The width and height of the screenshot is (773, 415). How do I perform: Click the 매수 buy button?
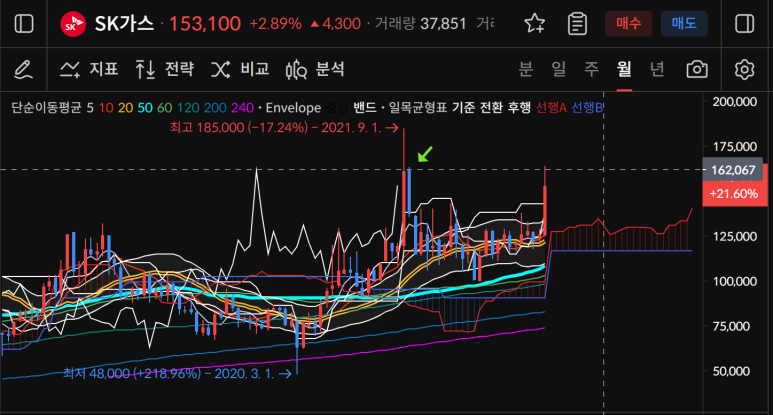(628, 23)
